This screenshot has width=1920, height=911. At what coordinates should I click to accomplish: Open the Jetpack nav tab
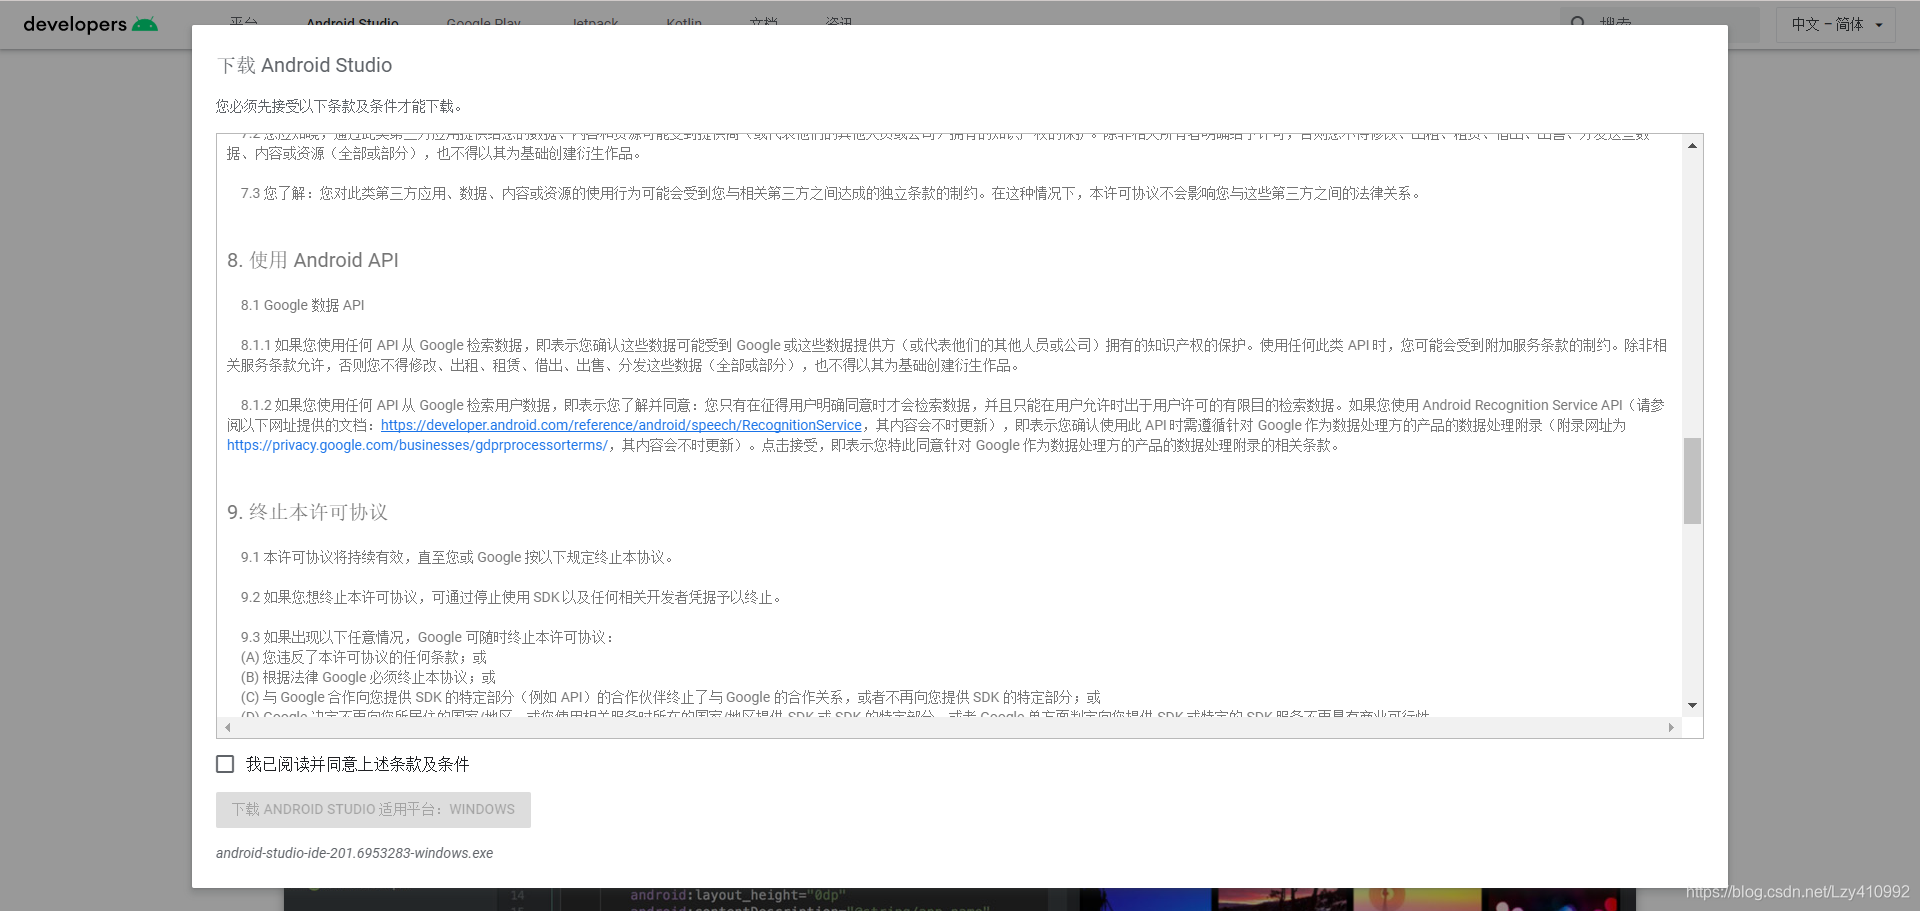click(595, 21)
